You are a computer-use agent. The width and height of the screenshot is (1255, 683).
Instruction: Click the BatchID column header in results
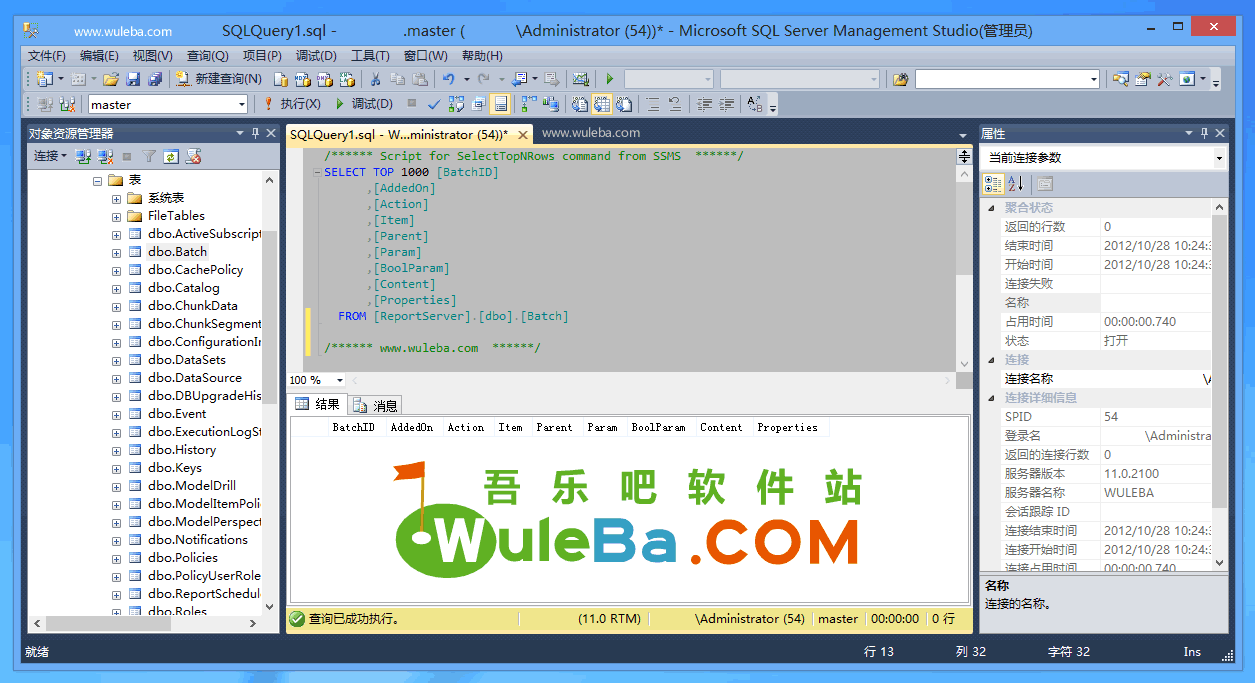353,427
